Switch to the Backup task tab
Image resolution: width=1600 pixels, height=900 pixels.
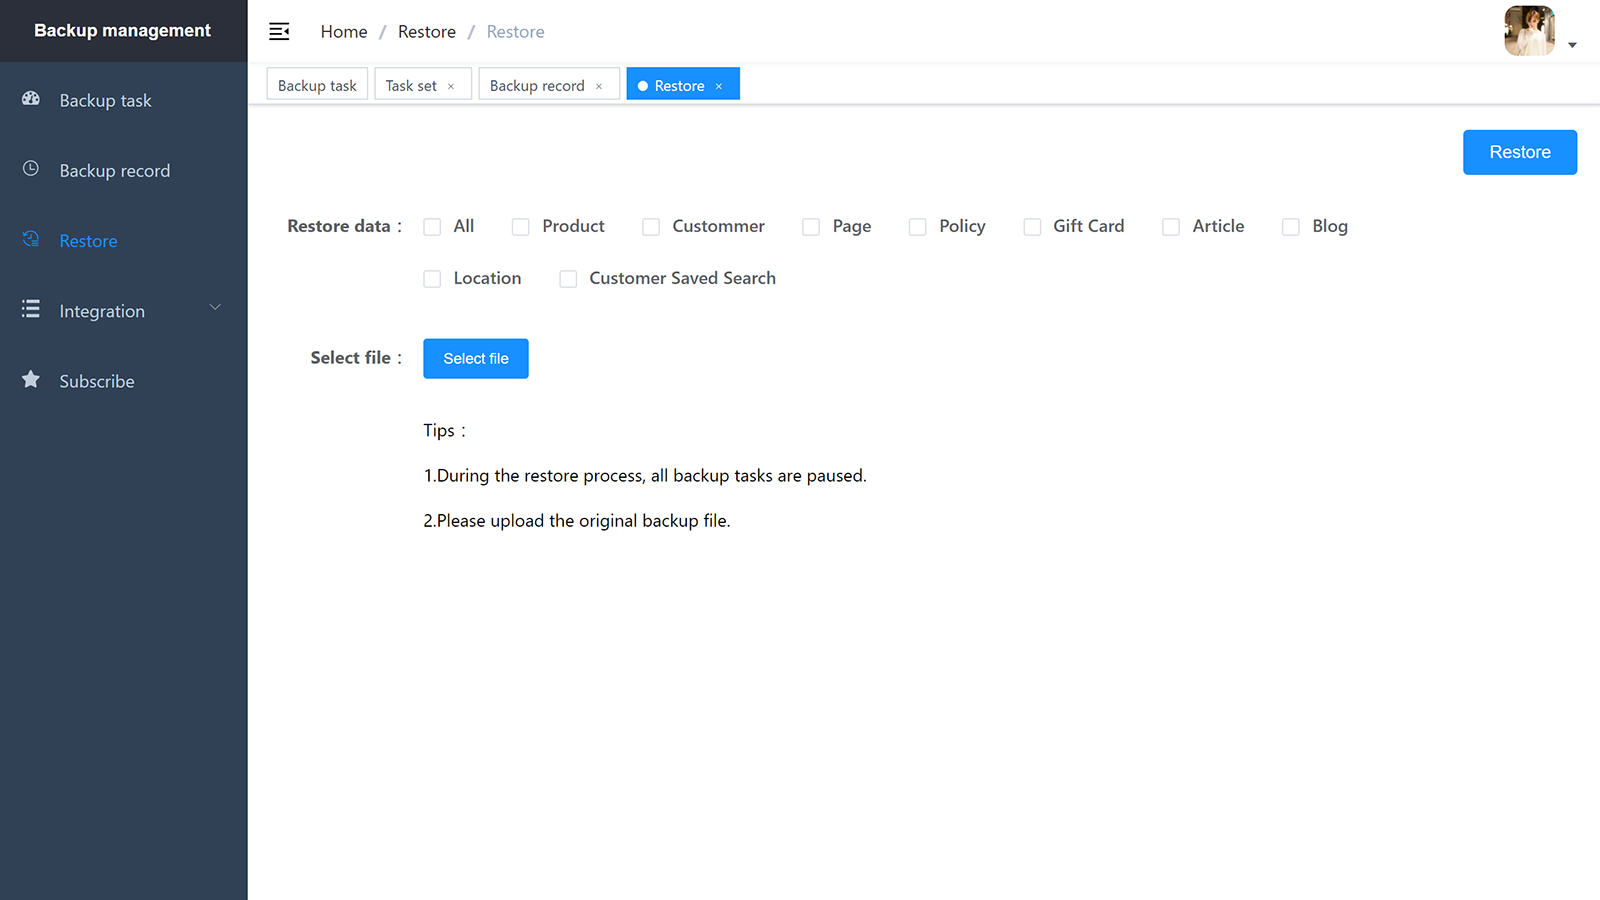(x=317, y=86)
